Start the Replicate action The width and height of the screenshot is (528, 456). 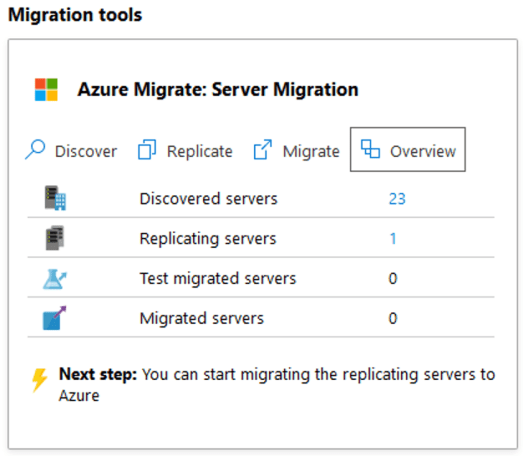pyautogui.click(x=185, y=151)
